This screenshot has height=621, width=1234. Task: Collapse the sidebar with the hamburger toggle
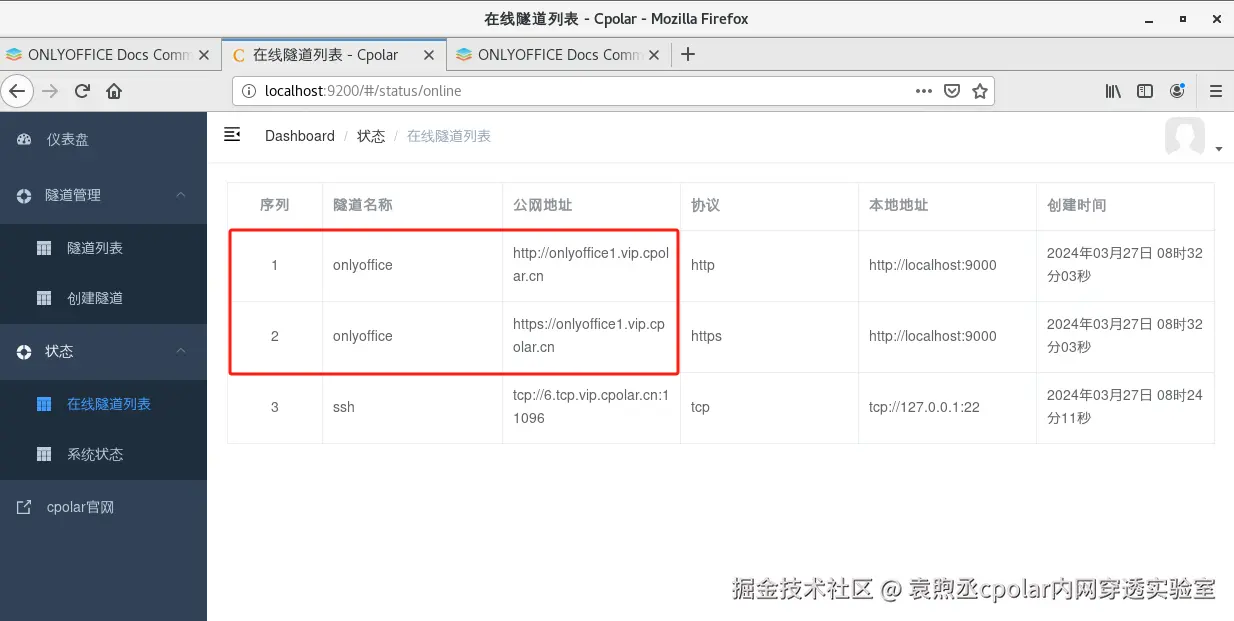232,135
